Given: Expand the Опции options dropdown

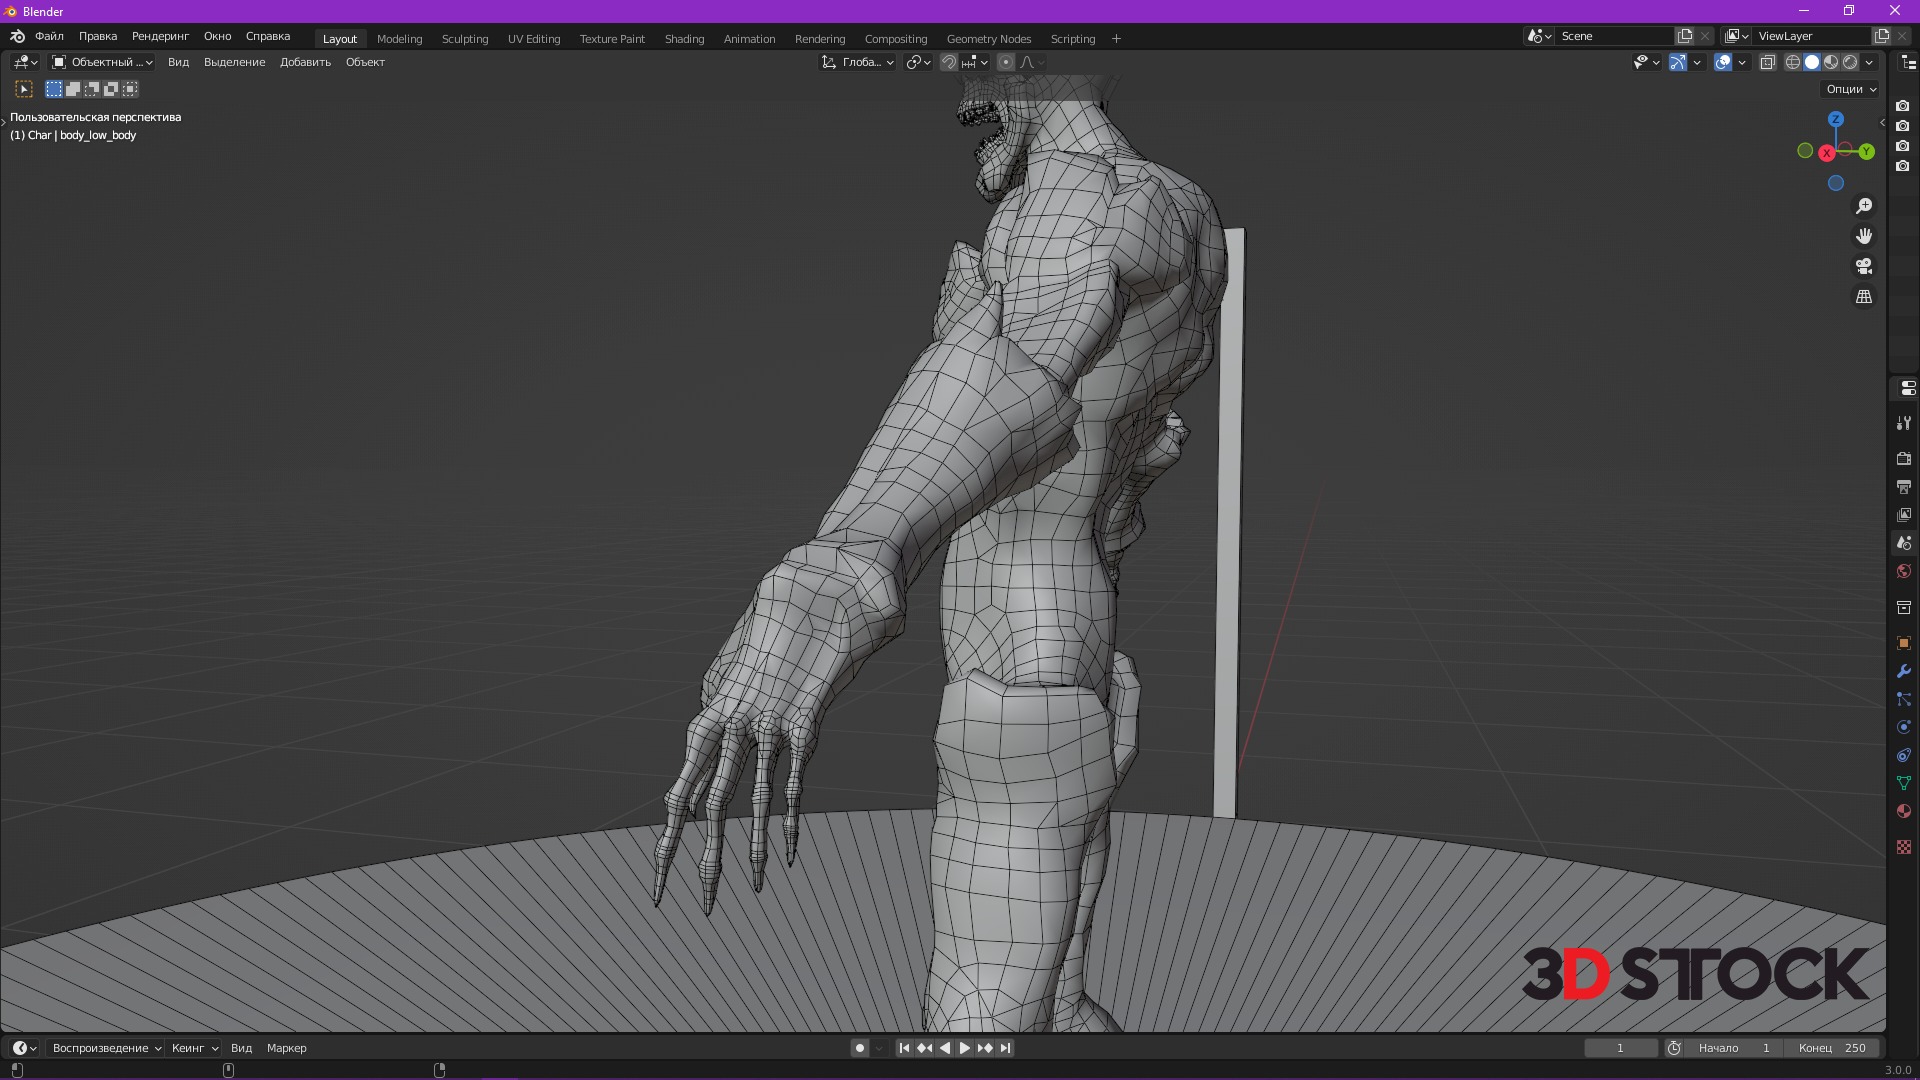Looking at the screenshot, I should pos(1851,89).
